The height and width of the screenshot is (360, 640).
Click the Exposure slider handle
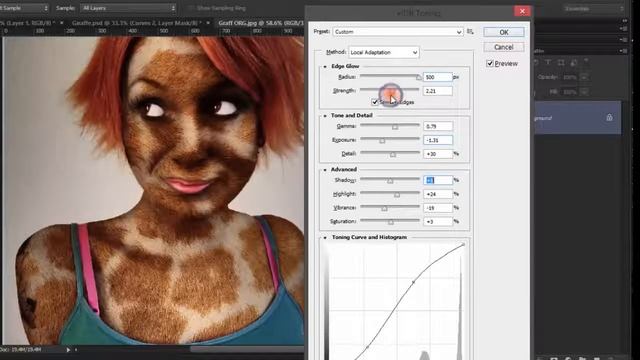click(x=382, y=141)
